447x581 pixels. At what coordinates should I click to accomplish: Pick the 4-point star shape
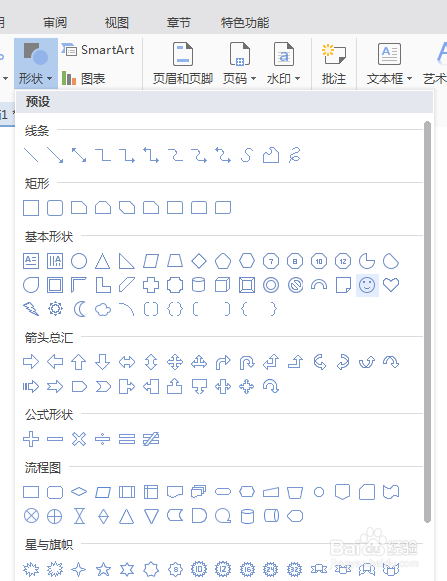coord(79,569)
